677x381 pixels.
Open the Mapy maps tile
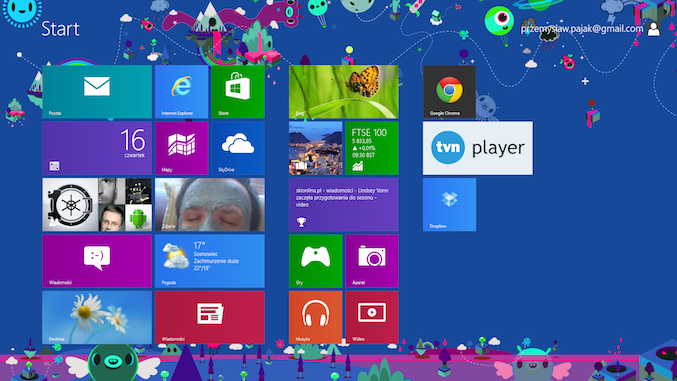(181, 148)
